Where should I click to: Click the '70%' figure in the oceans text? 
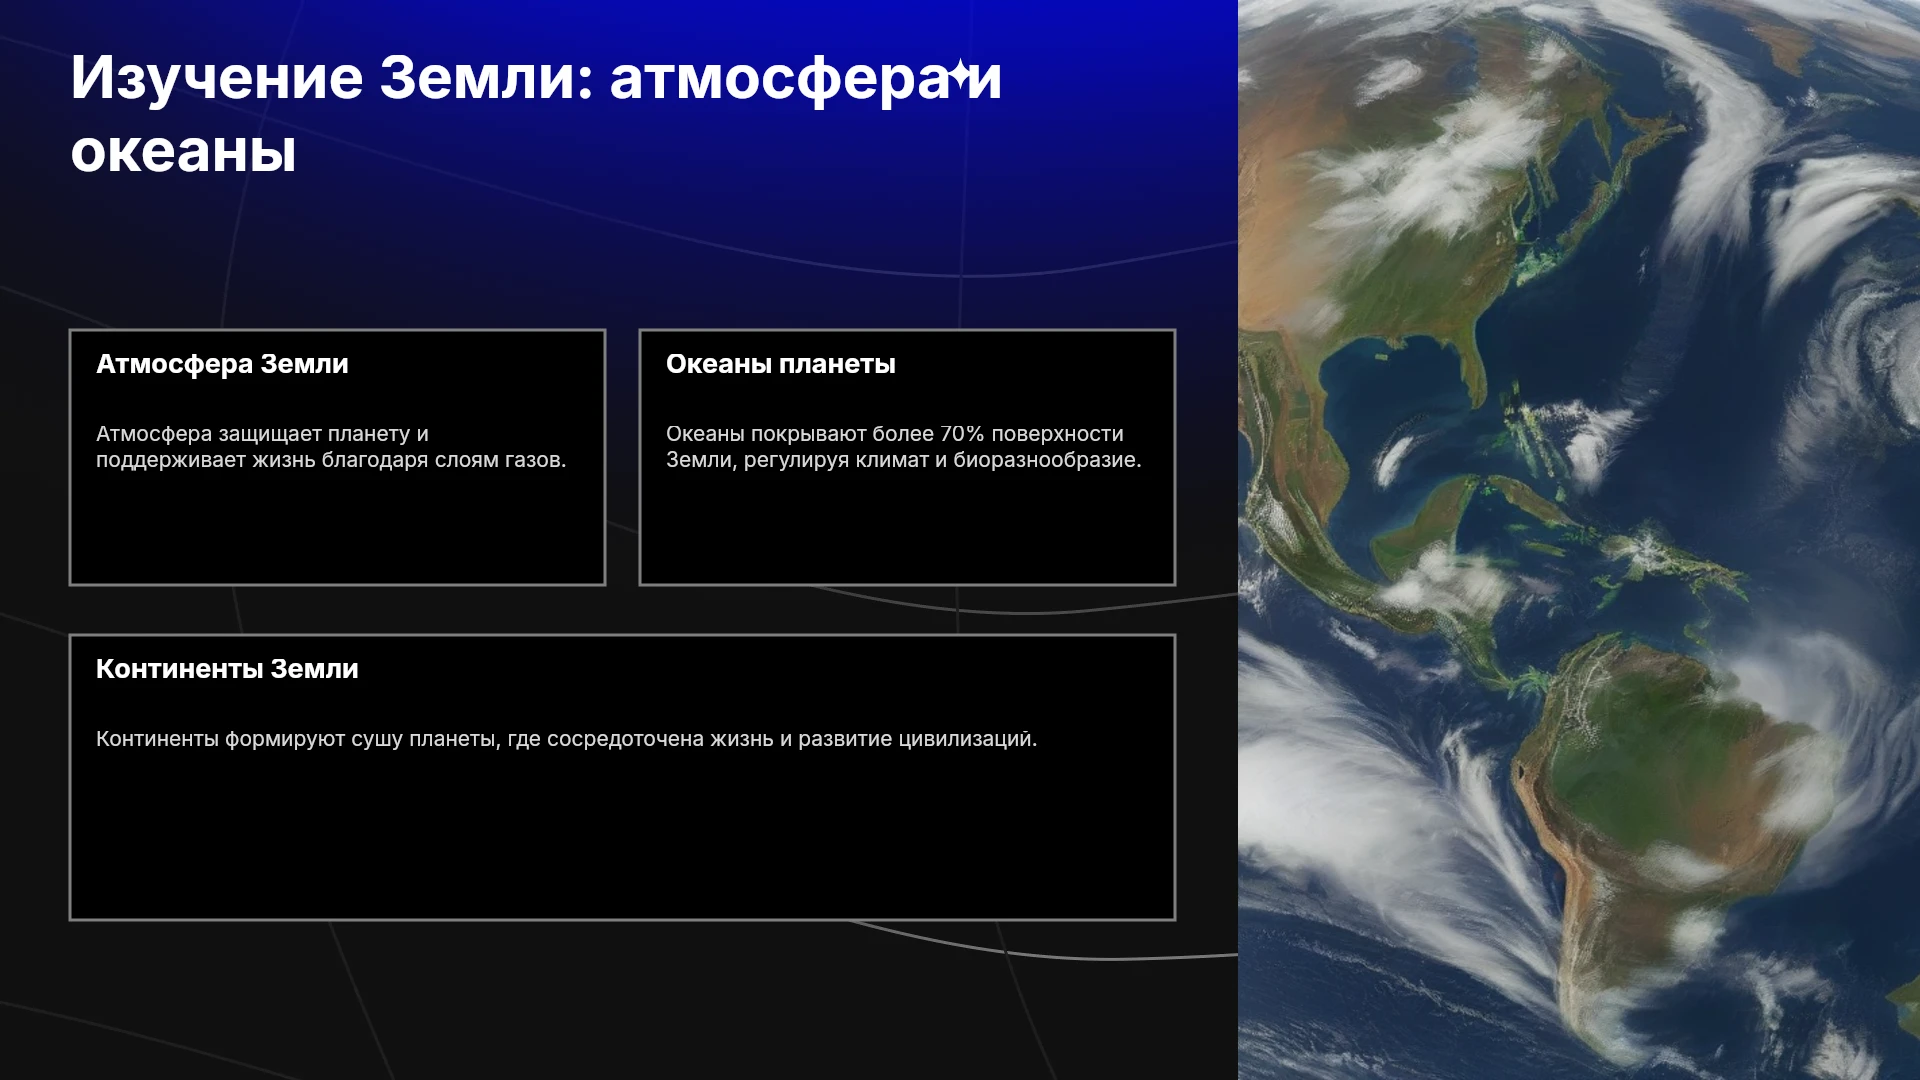click(x=962, y=434)
